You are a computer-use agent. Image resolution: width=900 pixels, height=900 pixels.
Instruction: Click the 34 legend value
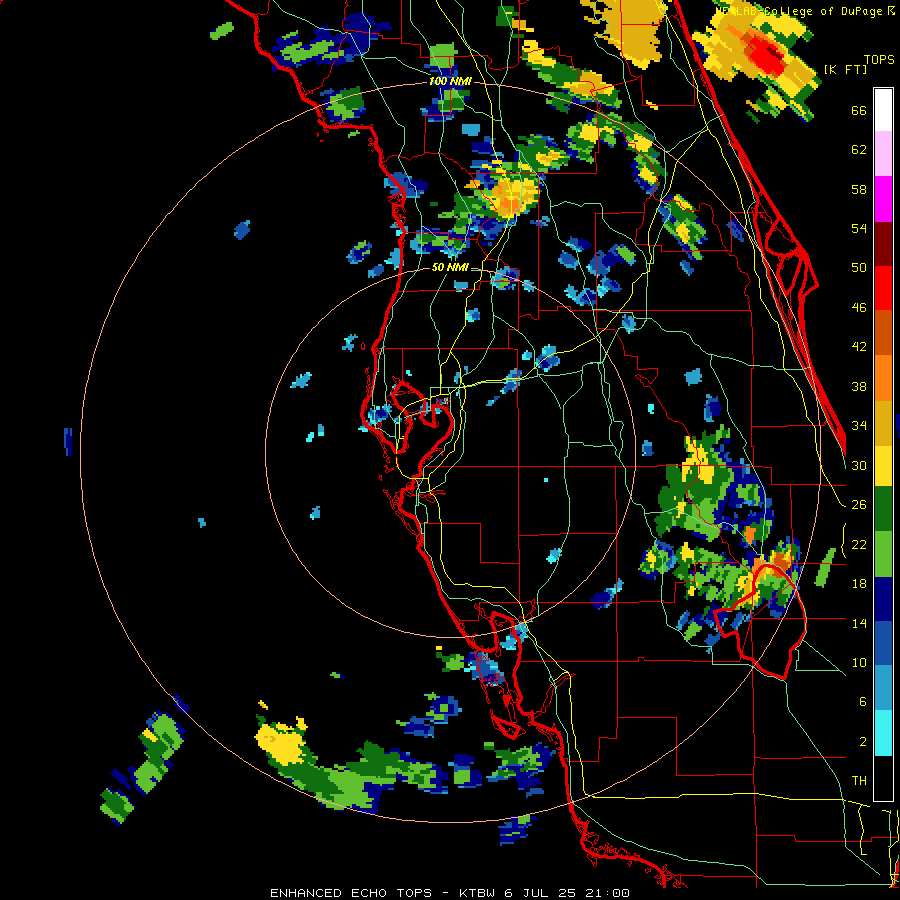pyautogui.click(x=859, y=426)
